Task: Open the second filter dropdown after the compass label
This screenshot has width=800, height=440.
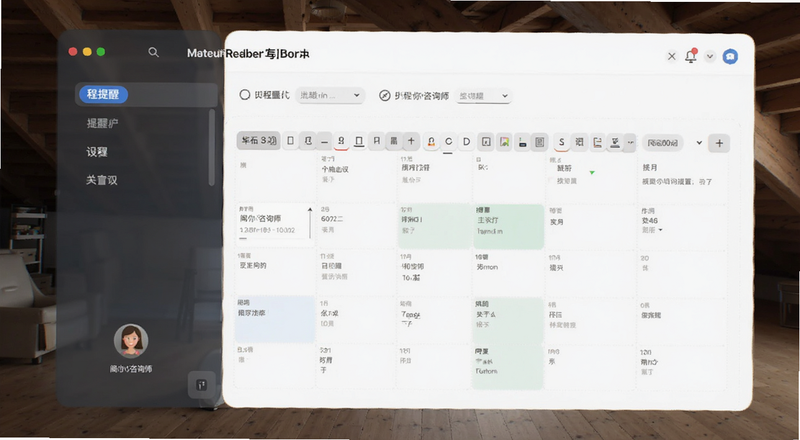Action: pyautogui.click(x=483, y=96)
